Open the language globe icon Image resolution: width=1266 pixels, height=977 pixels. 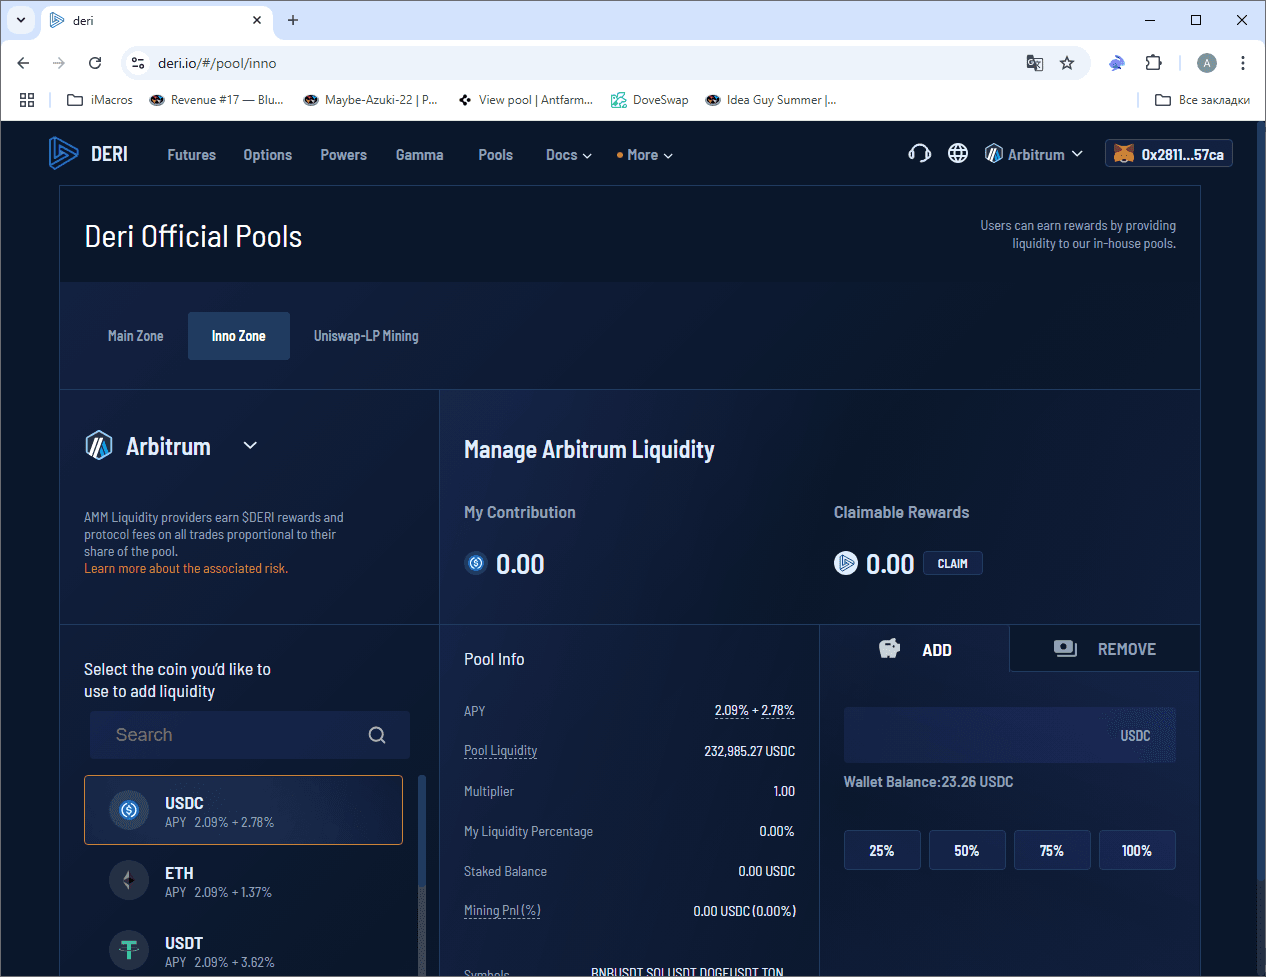point(958,153)
